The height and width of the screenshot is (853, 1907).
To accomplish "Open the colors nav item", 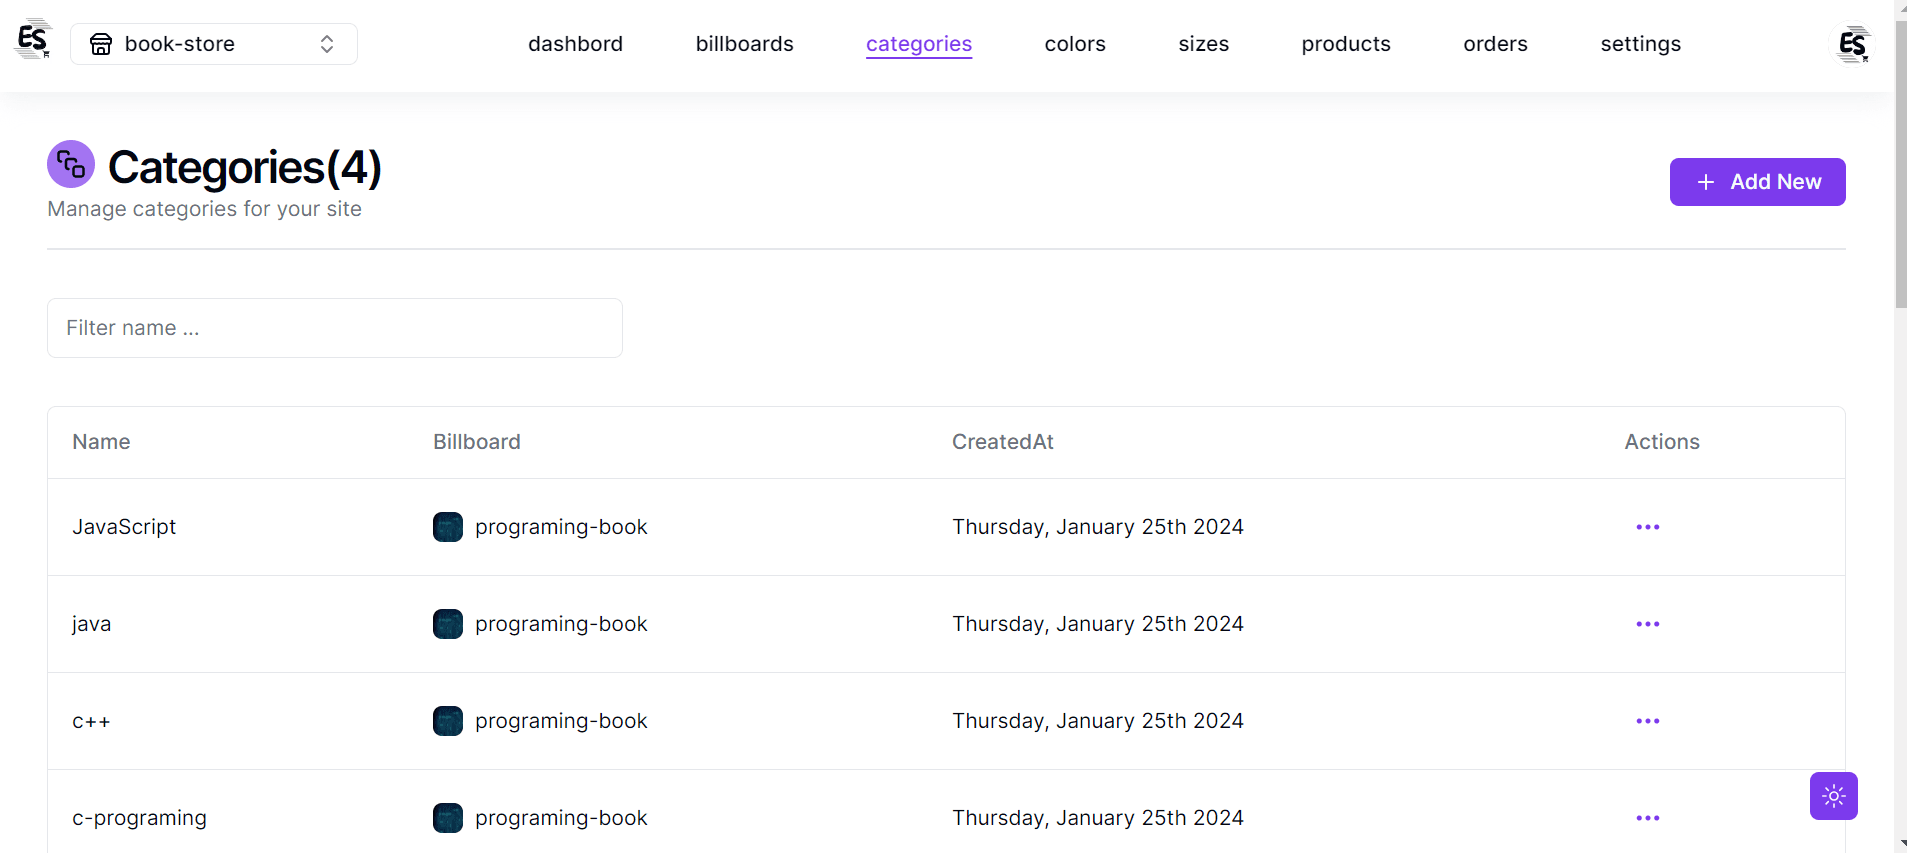I will [1075, 44].
